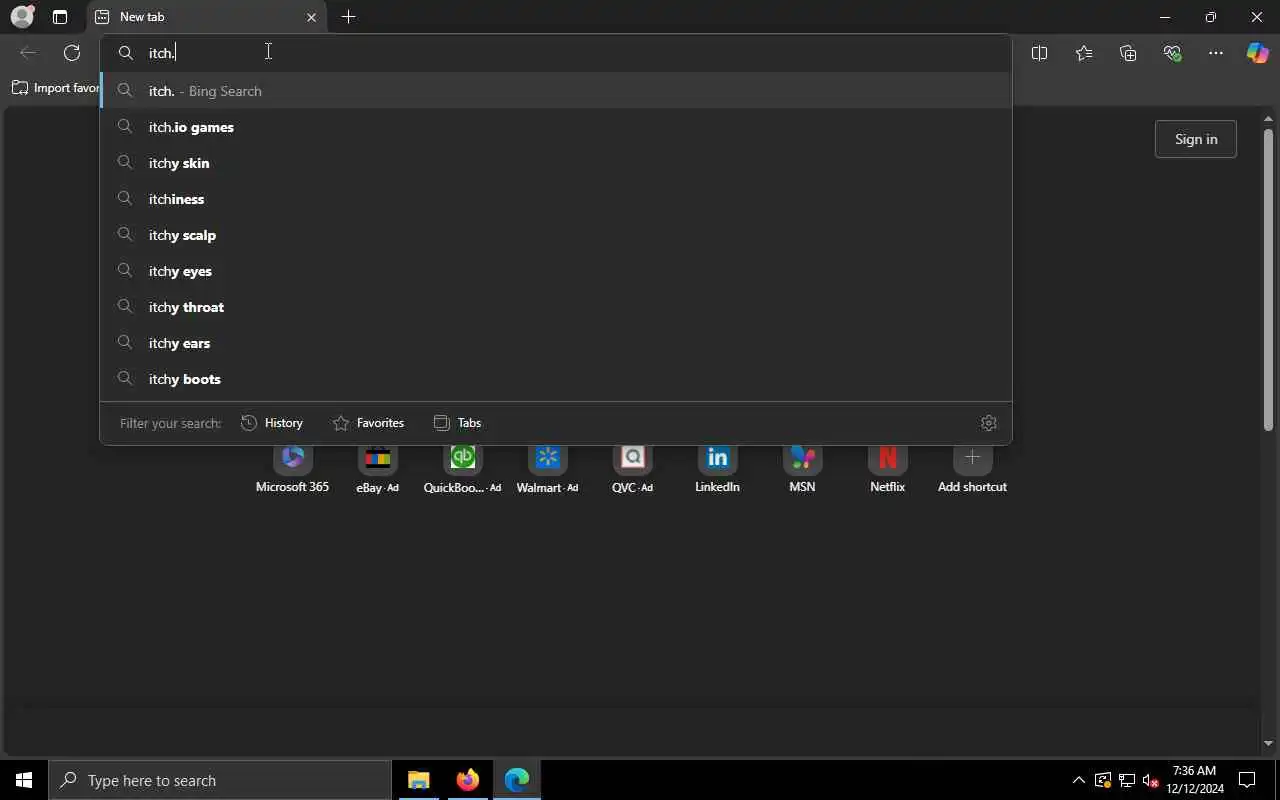Image resolution: width=1280 pixels, height=800 pixels.
Task: Filter search by Favorites
Action: click(x=368, y=423)
